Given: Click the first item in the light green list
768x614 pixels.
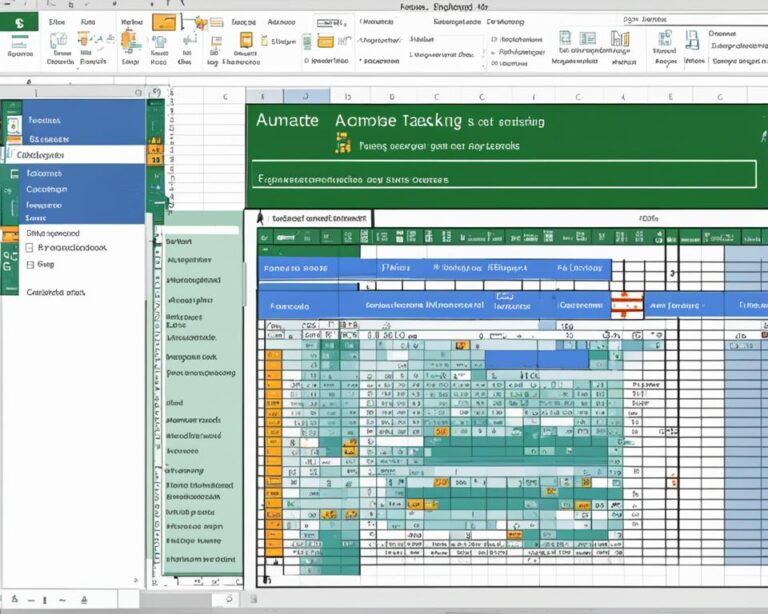Looking at the screenshot, I should (x=180, y=241).
